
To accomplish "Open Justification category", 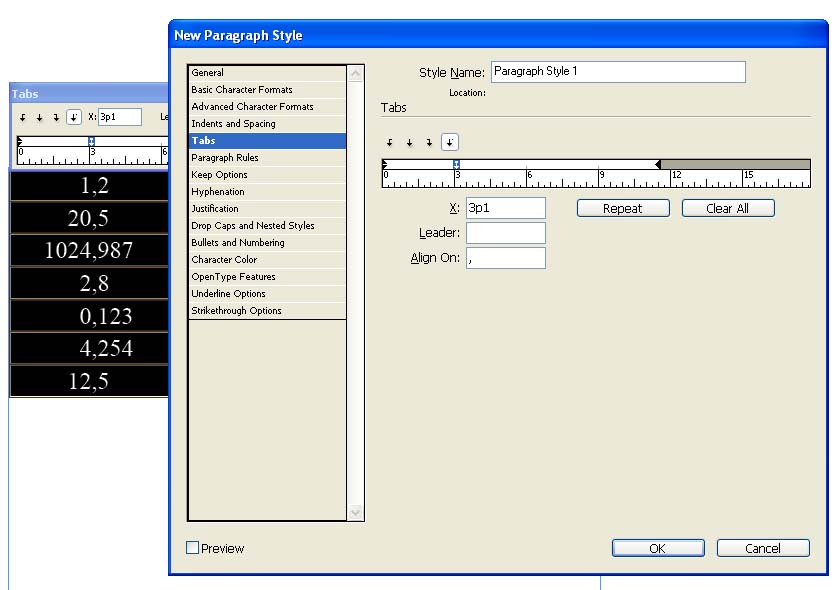I will point(267,209).
